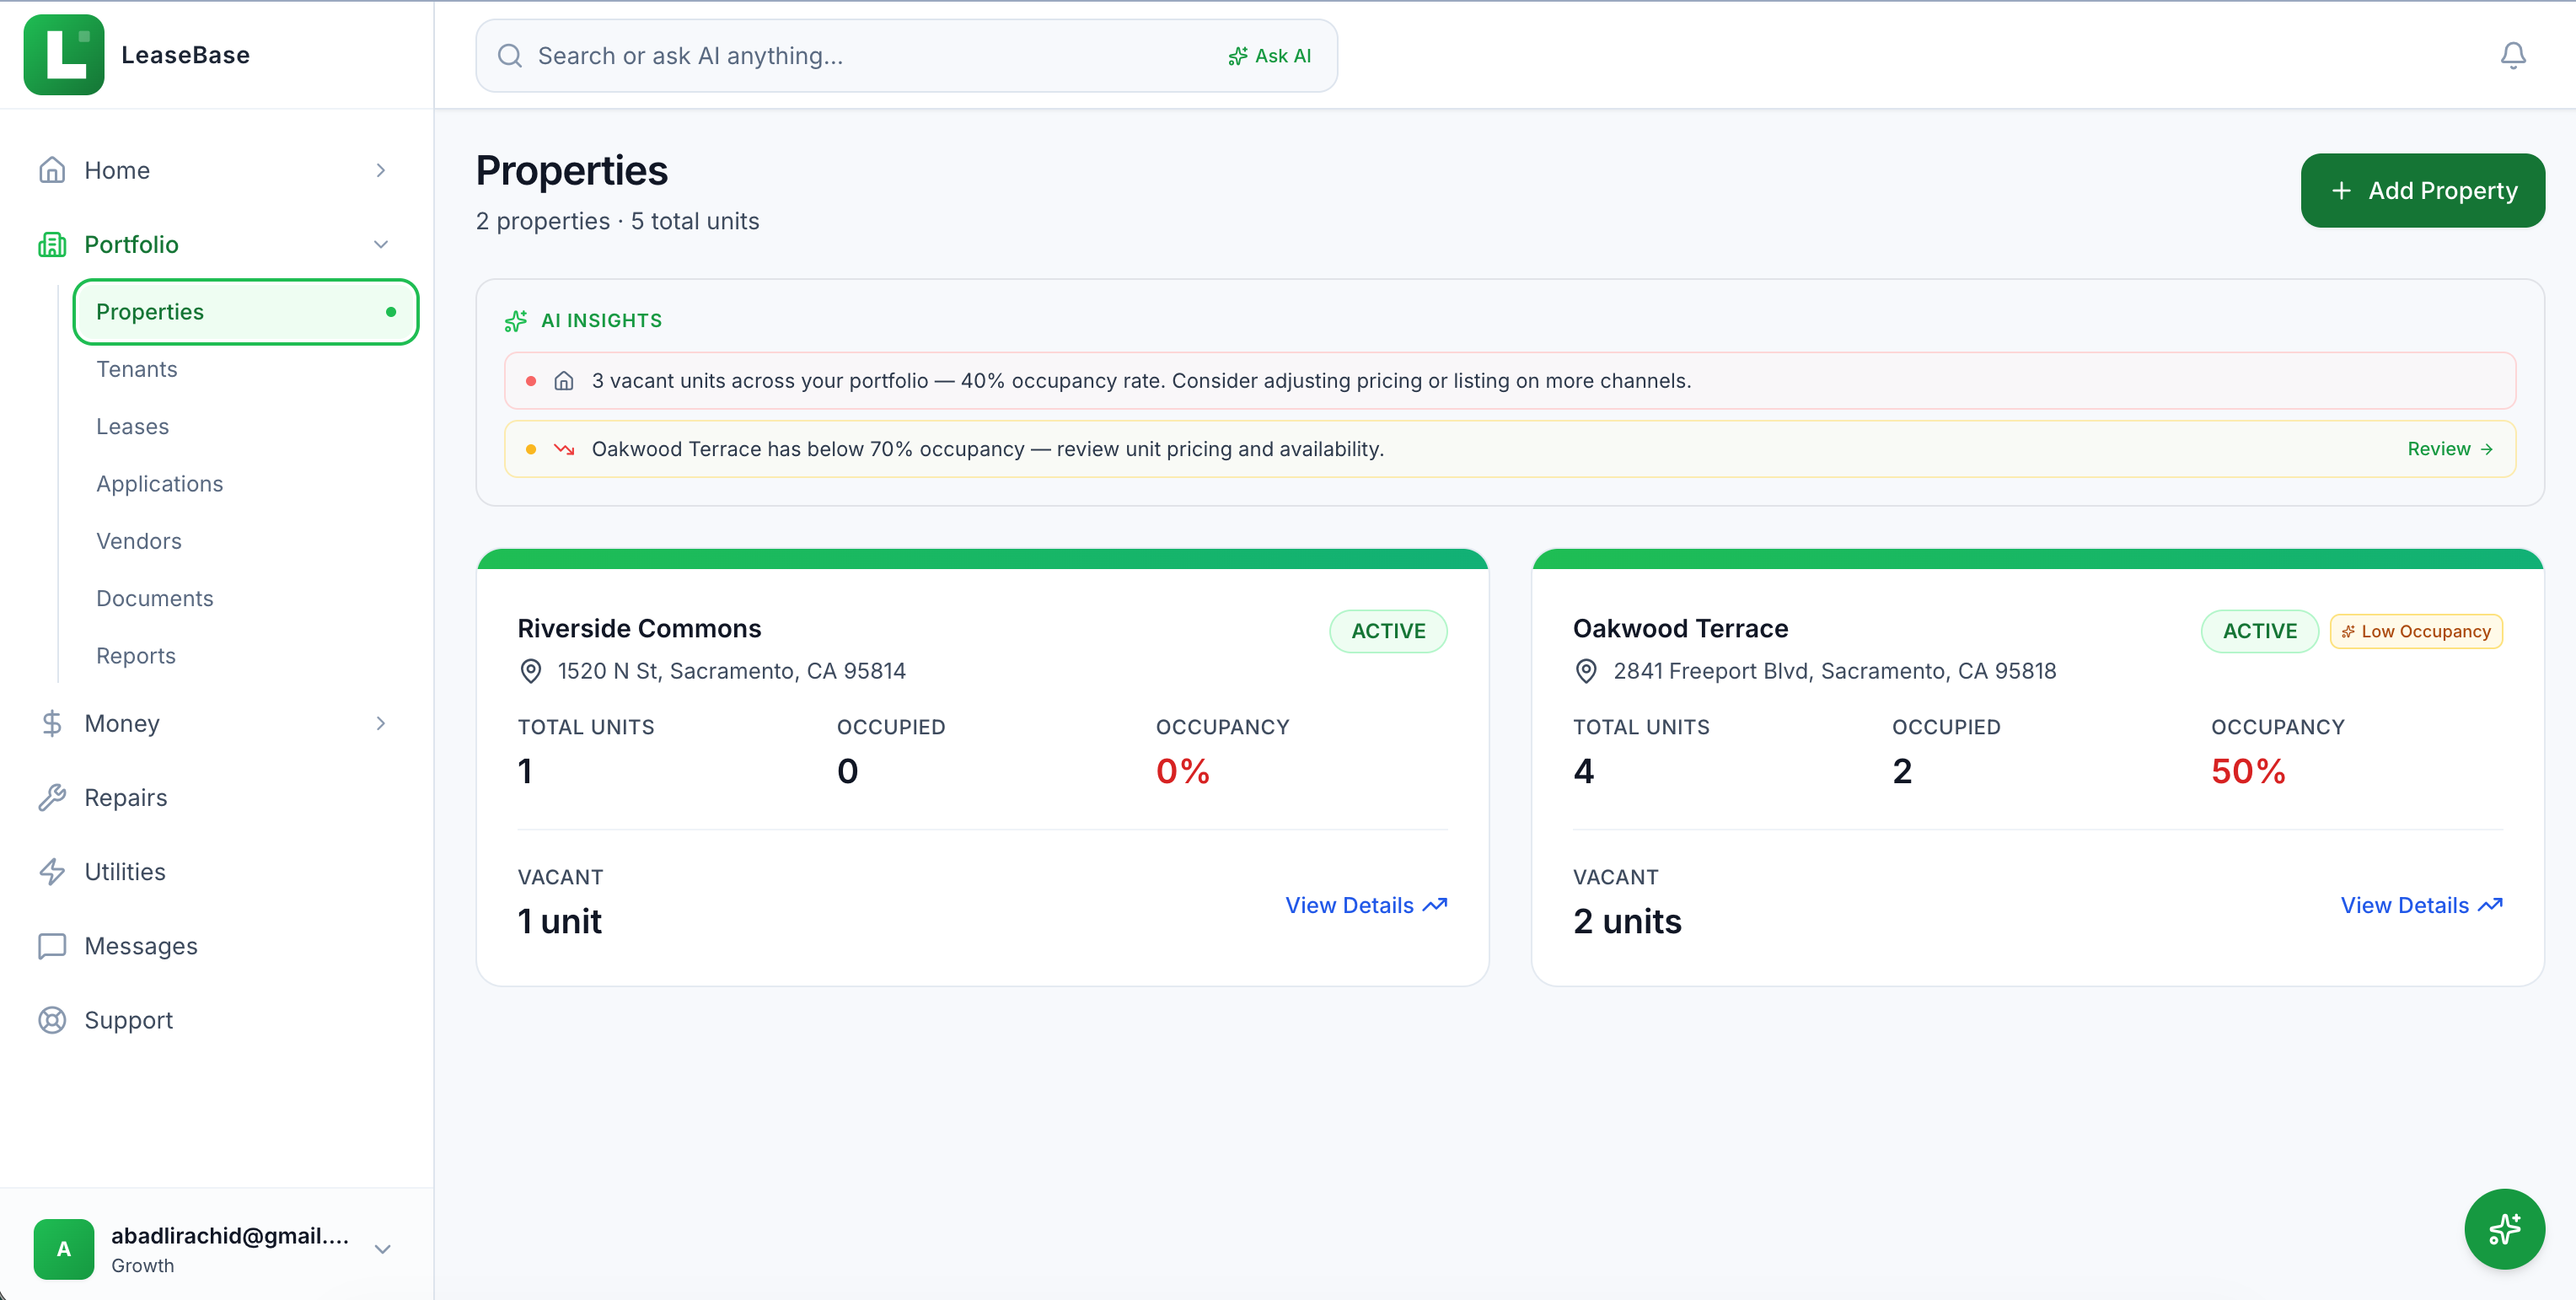Expand the Home menu chevron
The height and width of the screenshot is (1300, 2576).
[381, 170]
